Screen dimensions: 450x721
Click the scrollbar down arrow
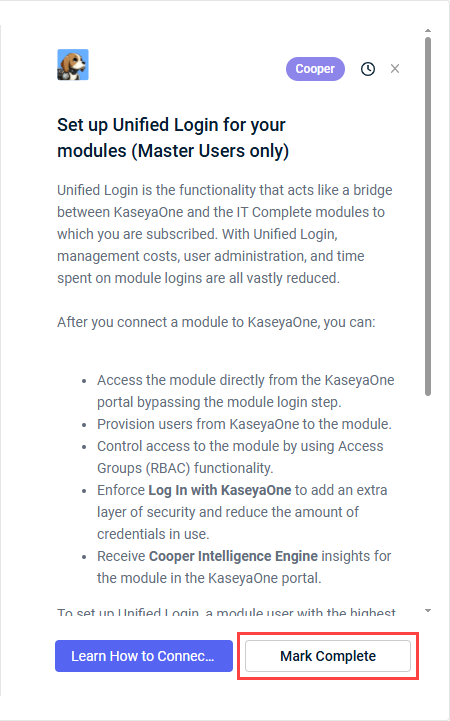click(x=428, y=611)
